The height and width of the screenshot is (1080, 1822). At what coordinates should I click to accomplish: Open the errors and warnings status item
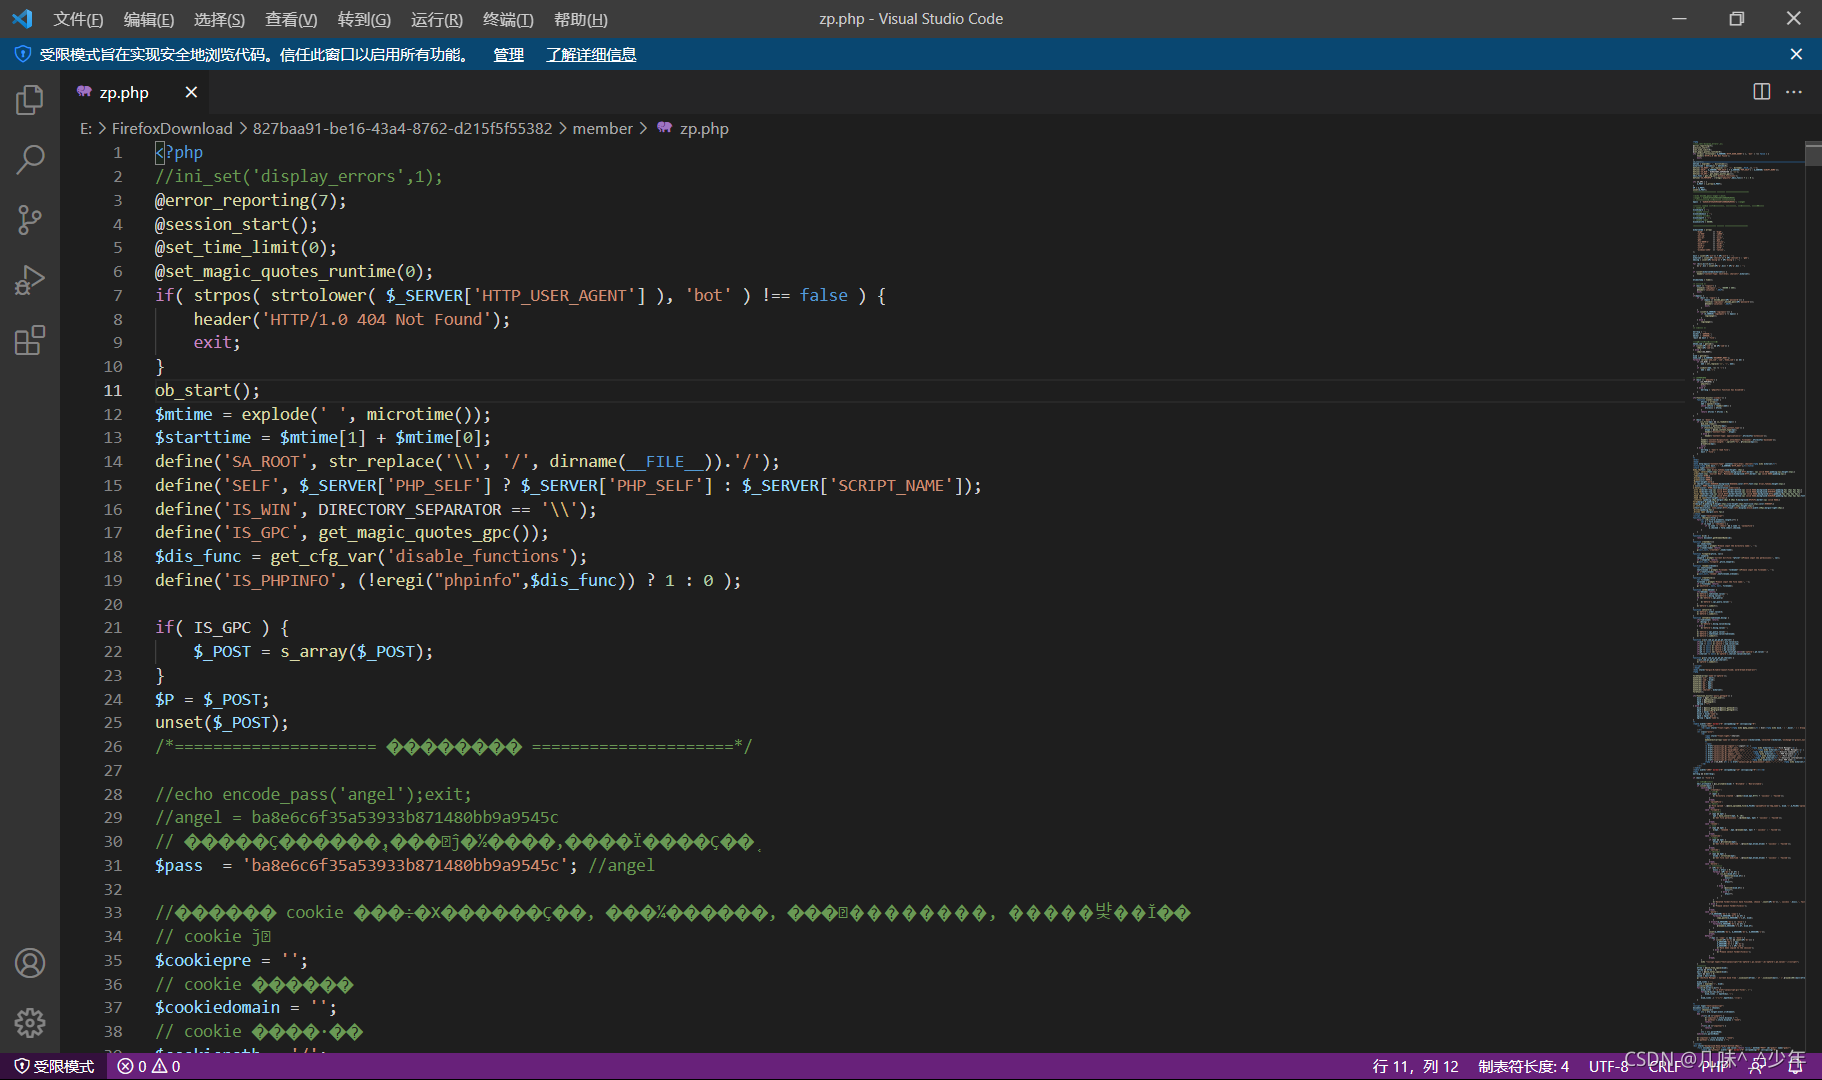tap(149, 1066)
